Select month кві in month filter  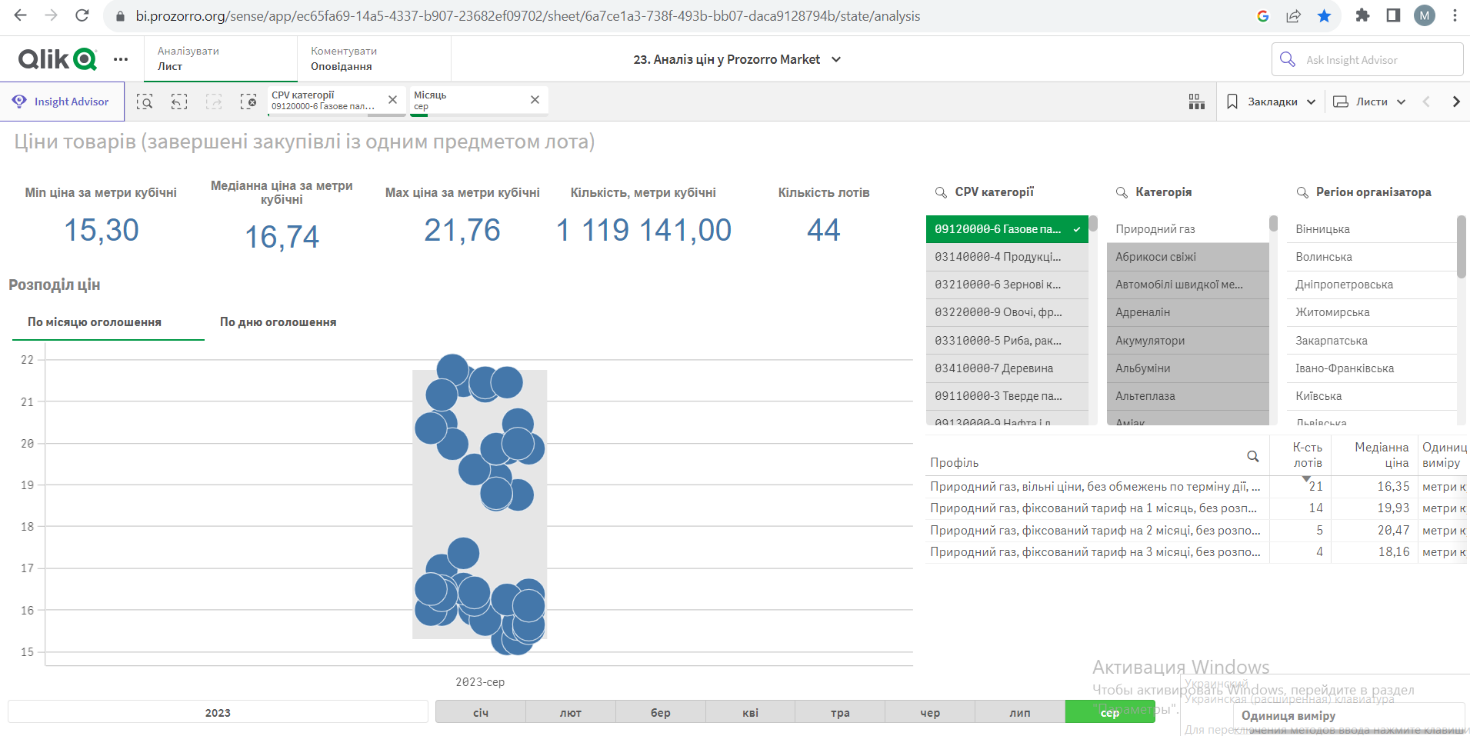pos(750,713)
